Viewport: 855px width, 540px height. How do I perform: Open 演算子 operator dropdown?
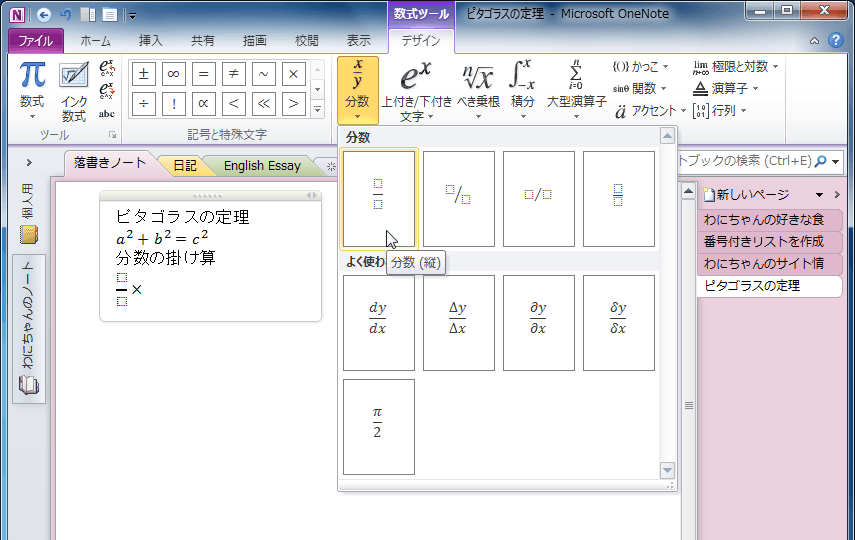point(725,88)
